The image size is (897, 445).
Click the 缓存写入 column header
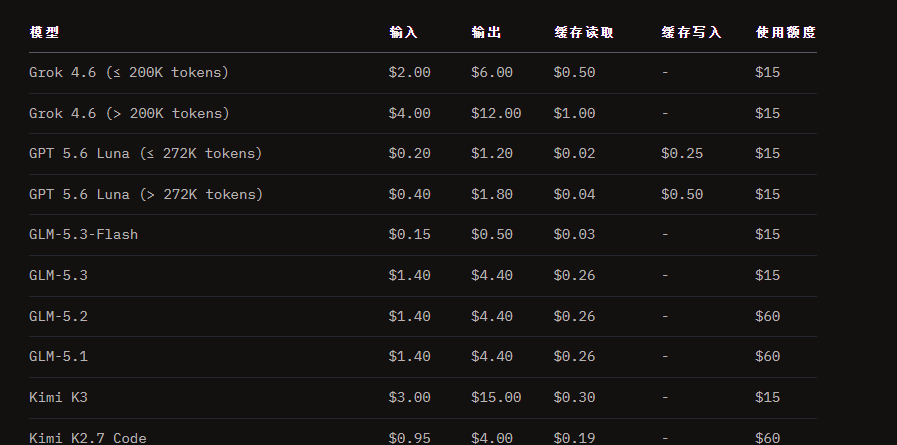691,33
